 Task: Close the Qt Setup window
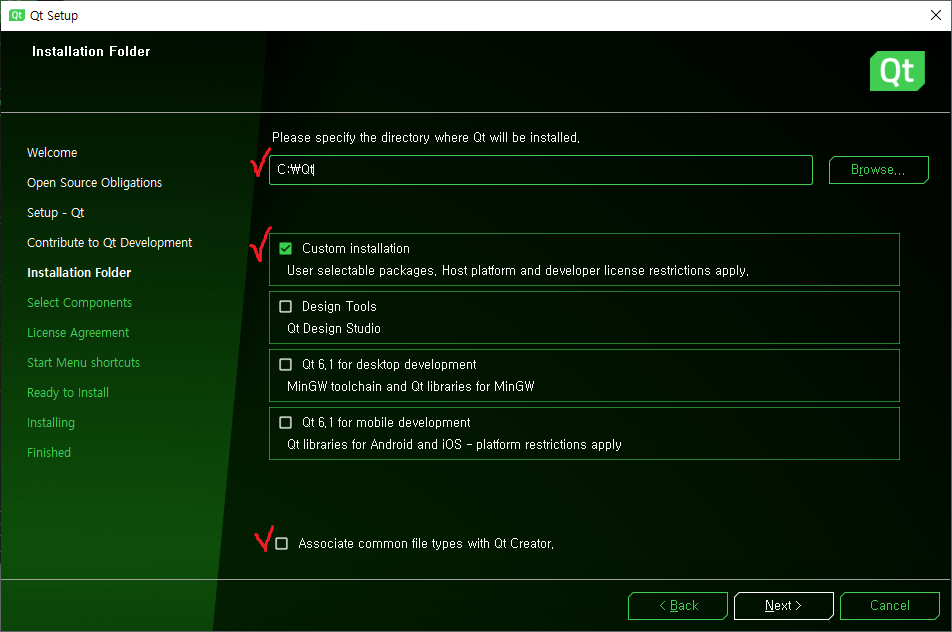coord(933,15)
